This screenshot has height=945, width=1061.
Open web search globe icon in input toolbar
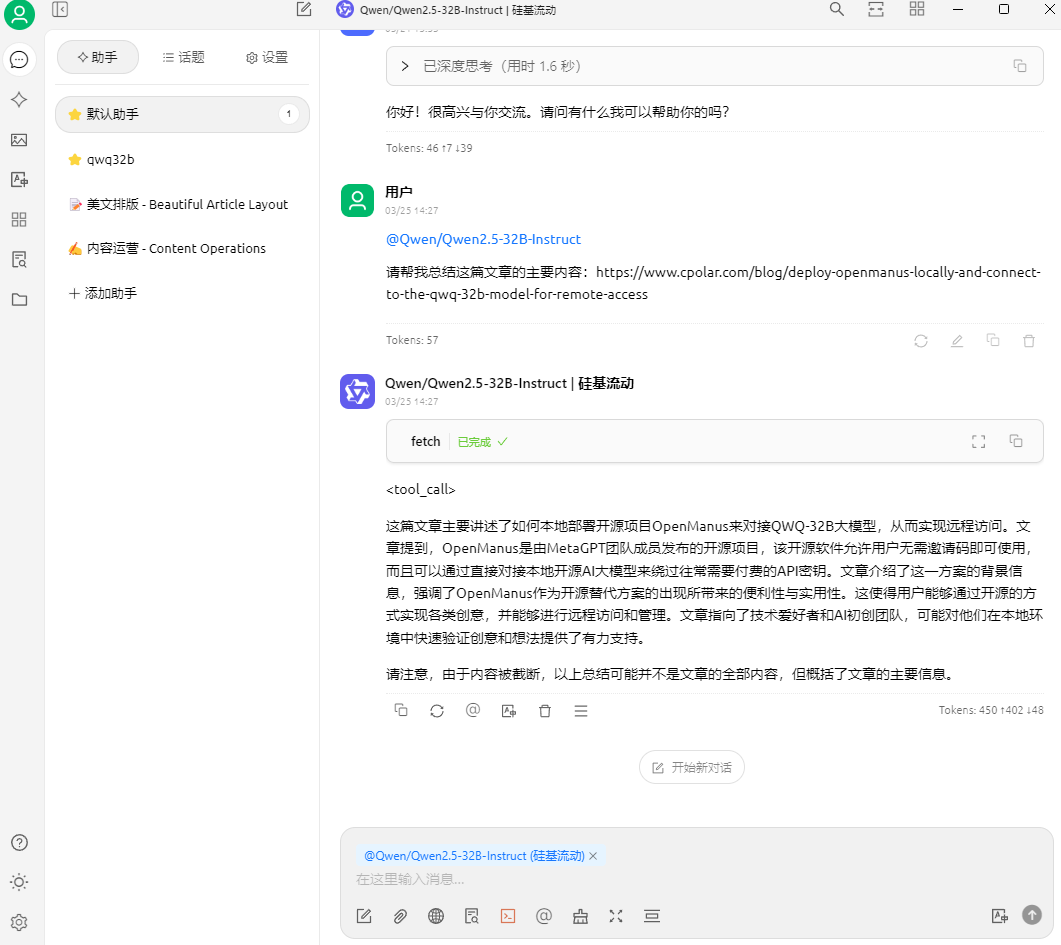click(436, 916)
